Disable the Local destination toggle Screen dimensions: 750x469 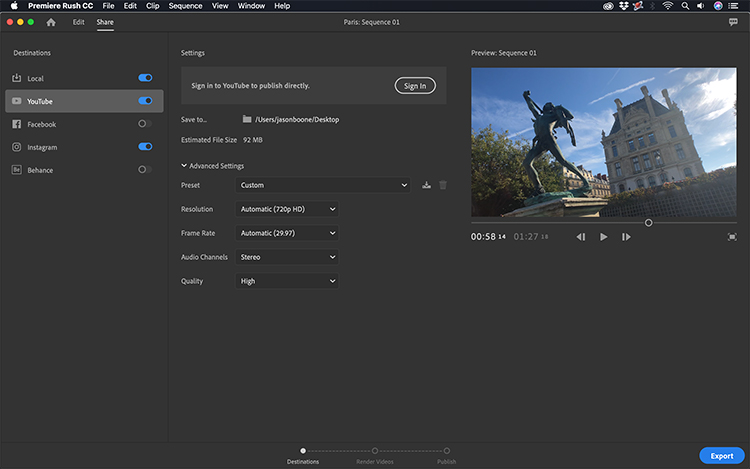tap(145, 78)
